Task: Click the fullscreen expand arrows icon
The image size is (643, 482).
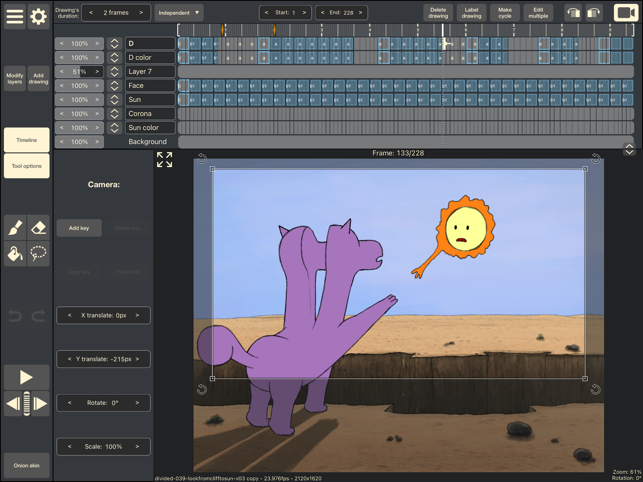Action: (x=164, y=160)
